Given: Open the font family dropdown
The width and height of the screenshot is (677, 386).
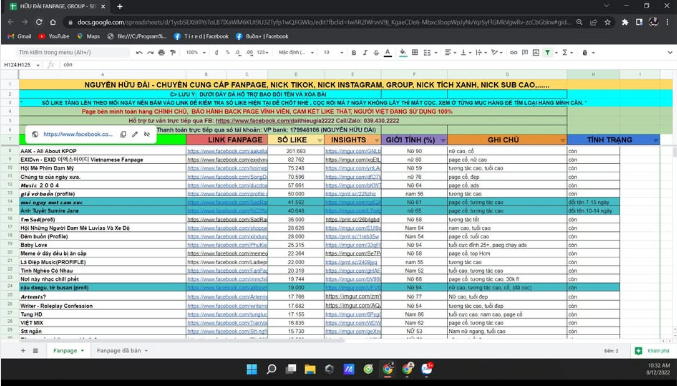Looking at the screenshot, I should (x=296, y=52).
